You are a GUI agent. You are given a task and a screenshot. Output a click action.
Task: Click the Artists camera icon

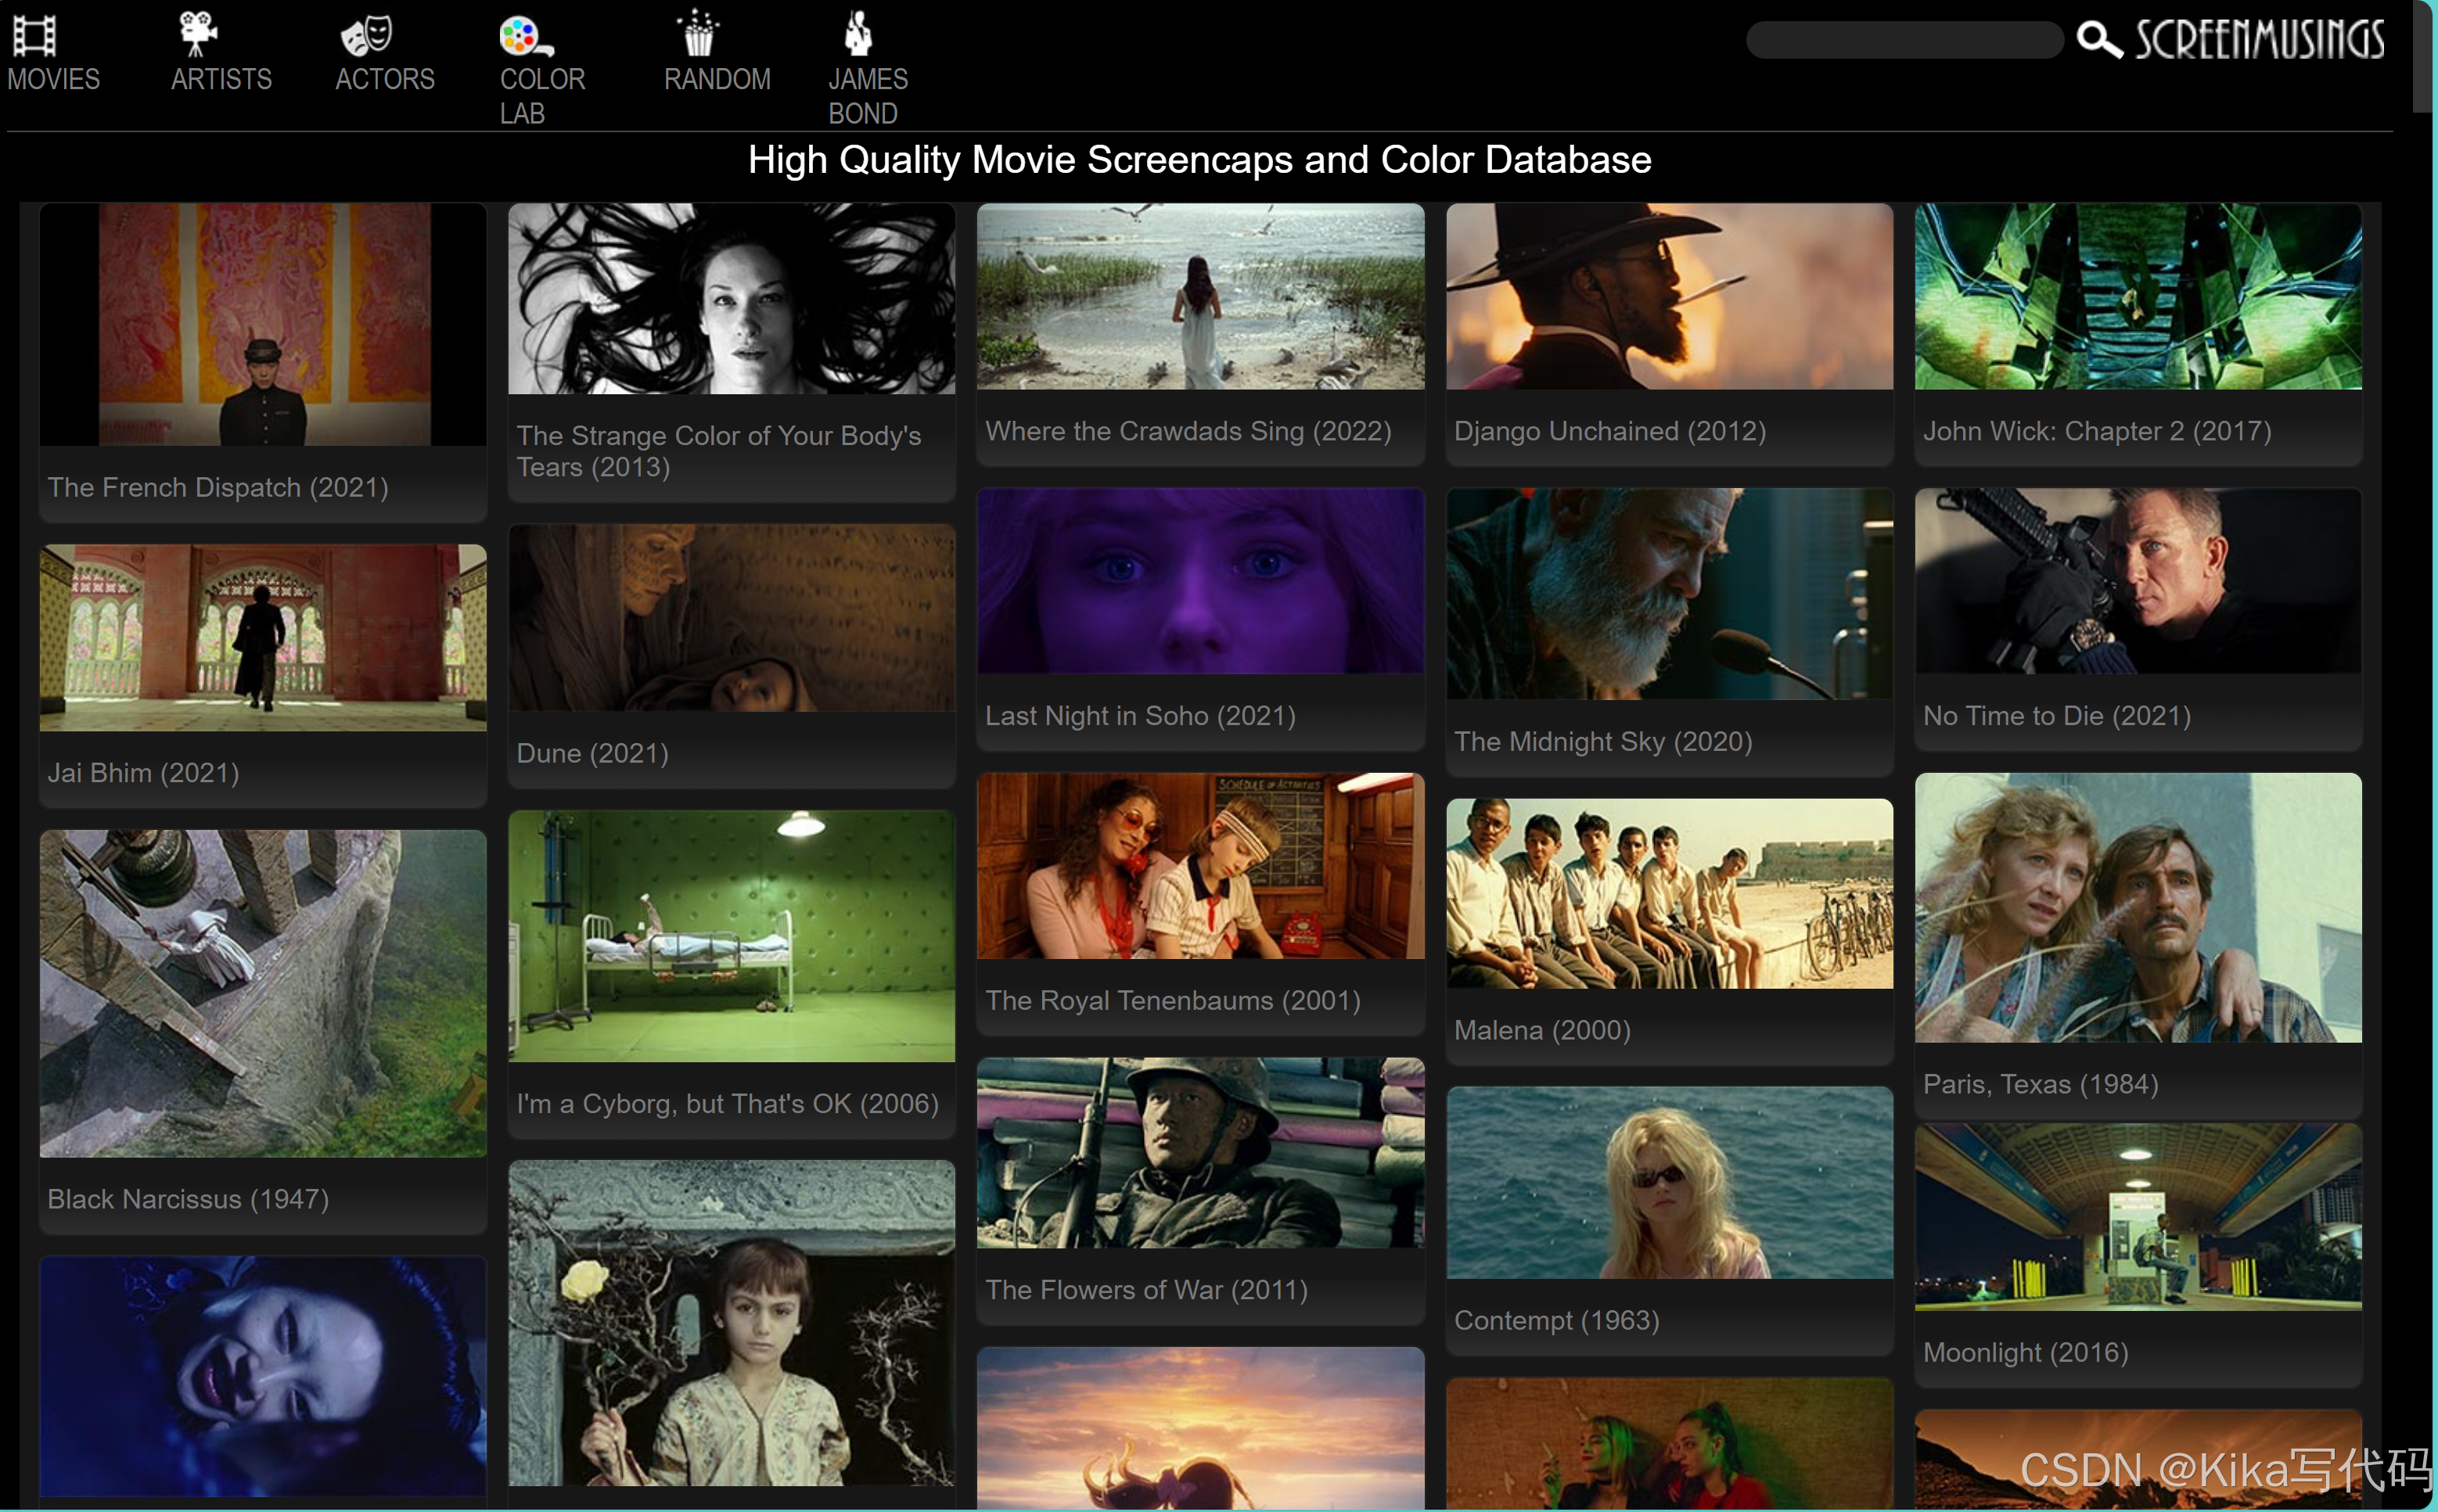197,33
